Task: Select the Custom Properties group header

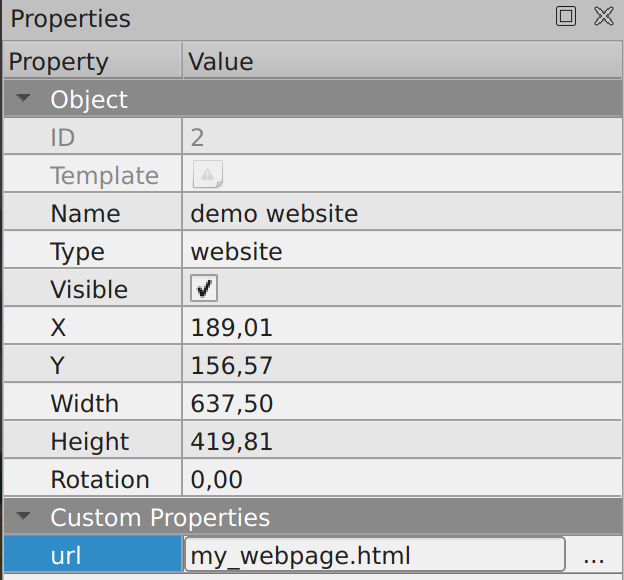Action: click(313, 517)
